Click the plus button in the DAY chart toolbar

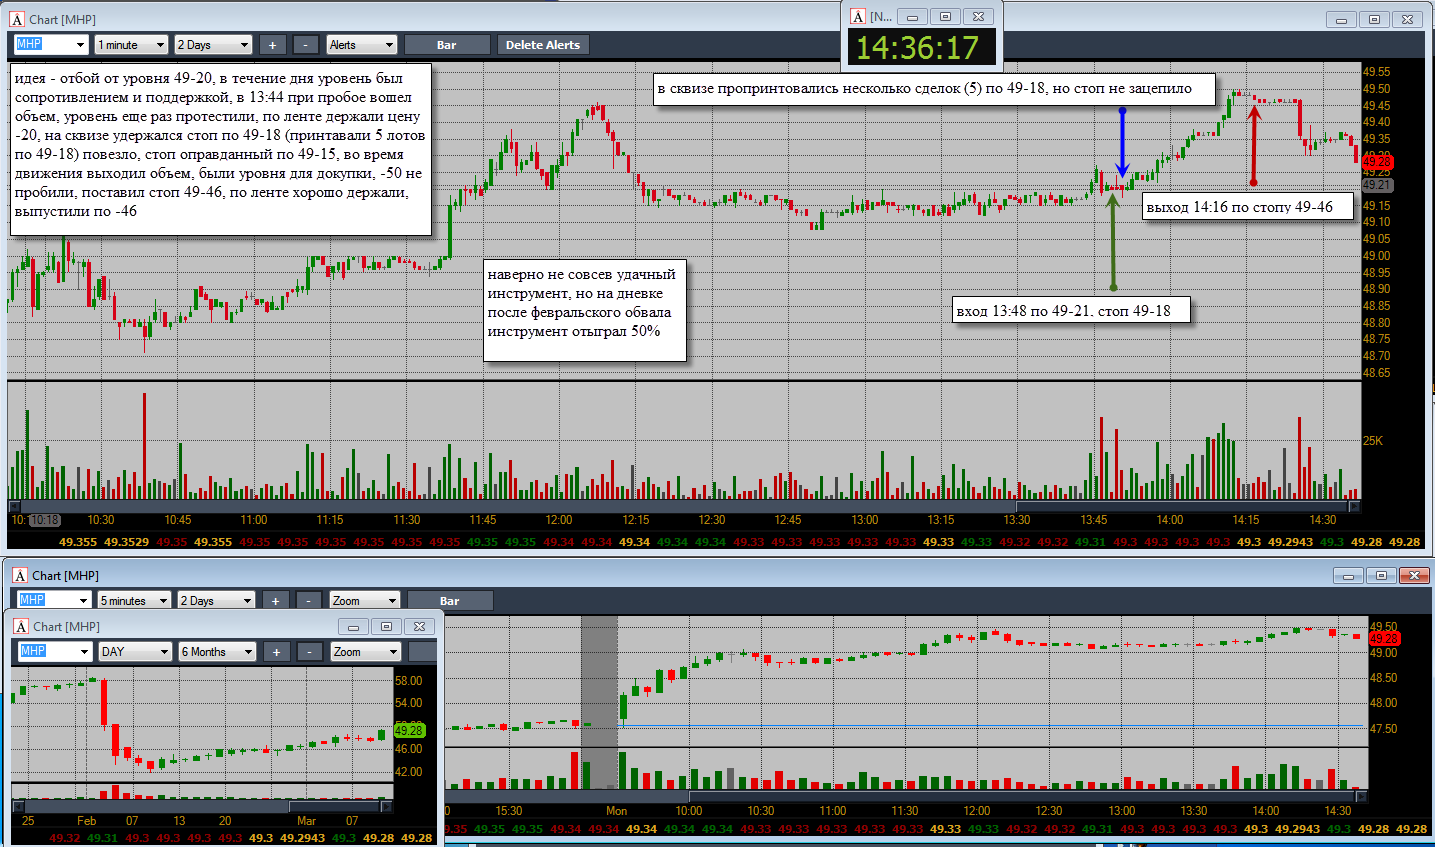[x=276, y=652]
